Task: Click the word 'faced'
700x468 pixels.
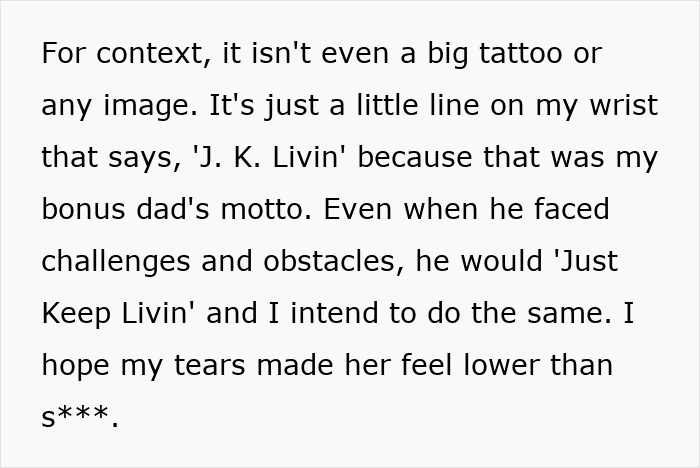Action: (x=572, y=209)
